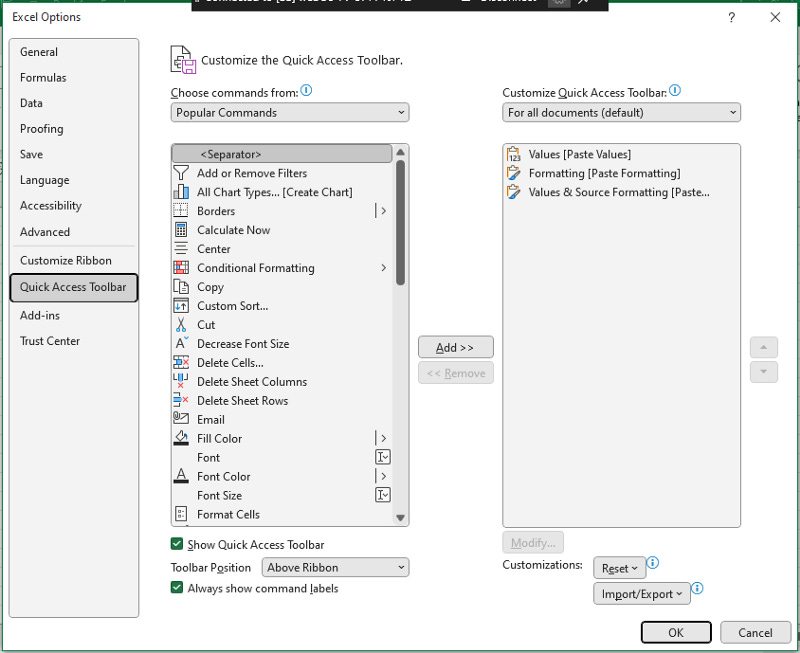Click the Email command icon
This screenshot has height=653, width=800.
point(181,418)
